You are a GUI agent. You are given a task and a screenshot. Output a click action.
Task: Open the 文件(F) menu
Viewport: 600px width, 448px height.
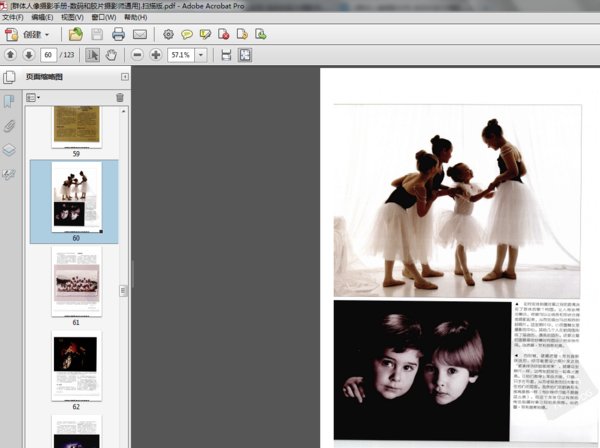pos(13,17)
